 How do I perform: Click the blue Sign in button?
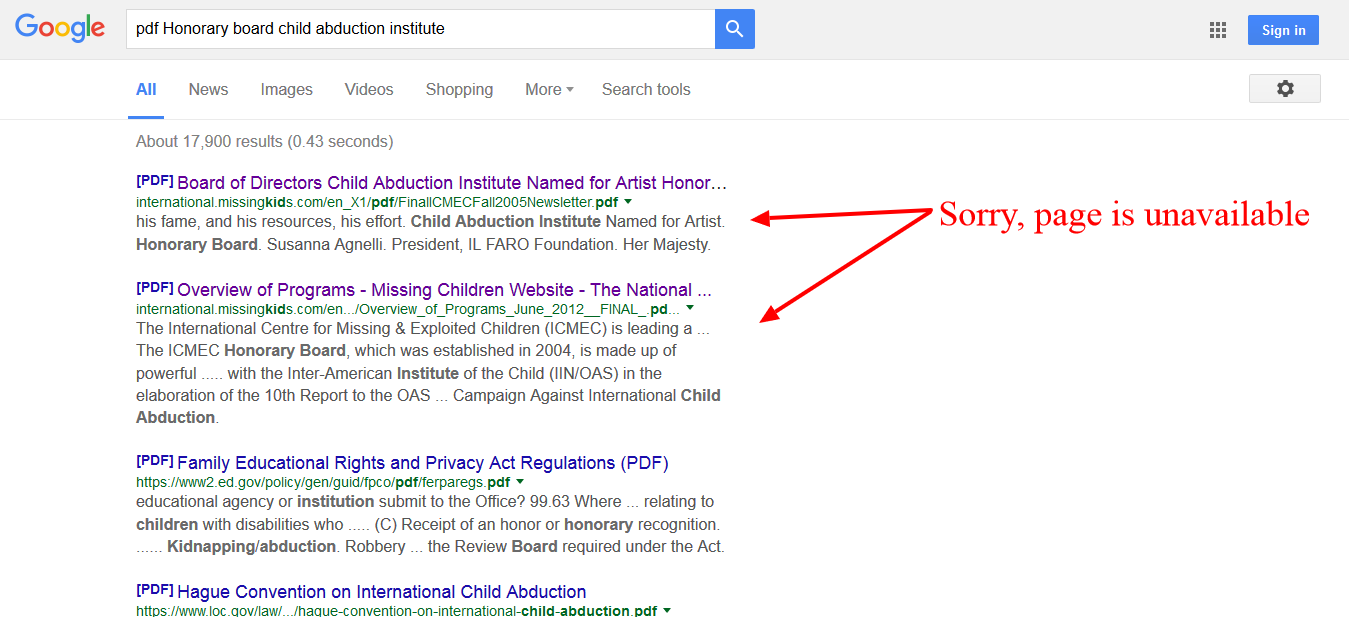1283,30
